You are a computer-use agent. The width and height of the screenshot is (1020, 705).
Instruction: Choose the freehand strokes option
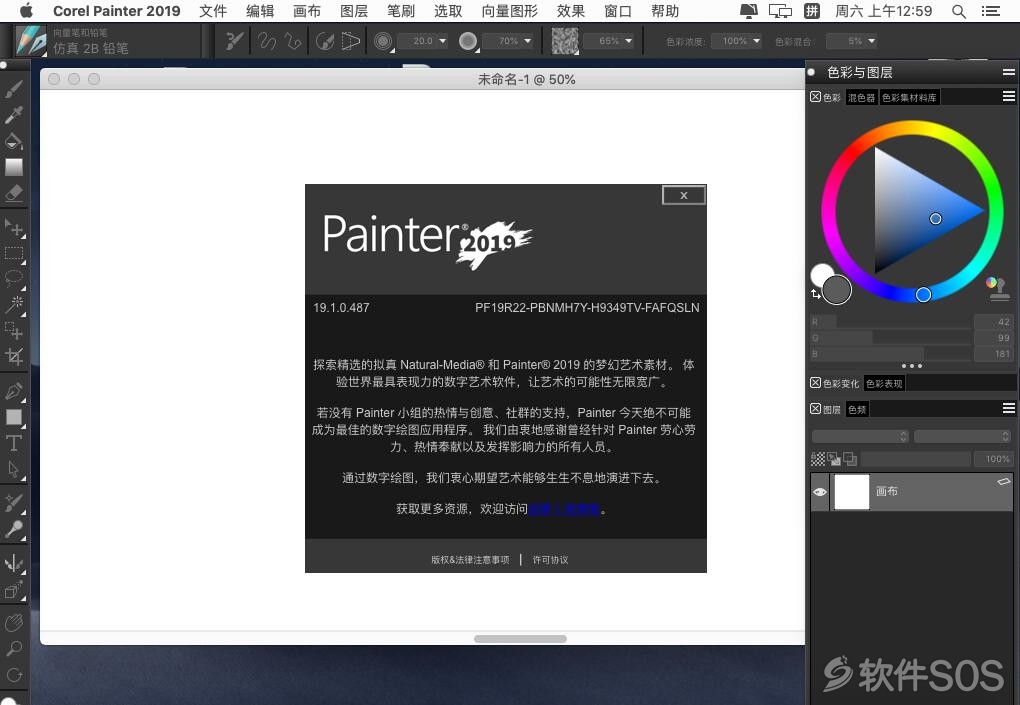pos(267,41)
